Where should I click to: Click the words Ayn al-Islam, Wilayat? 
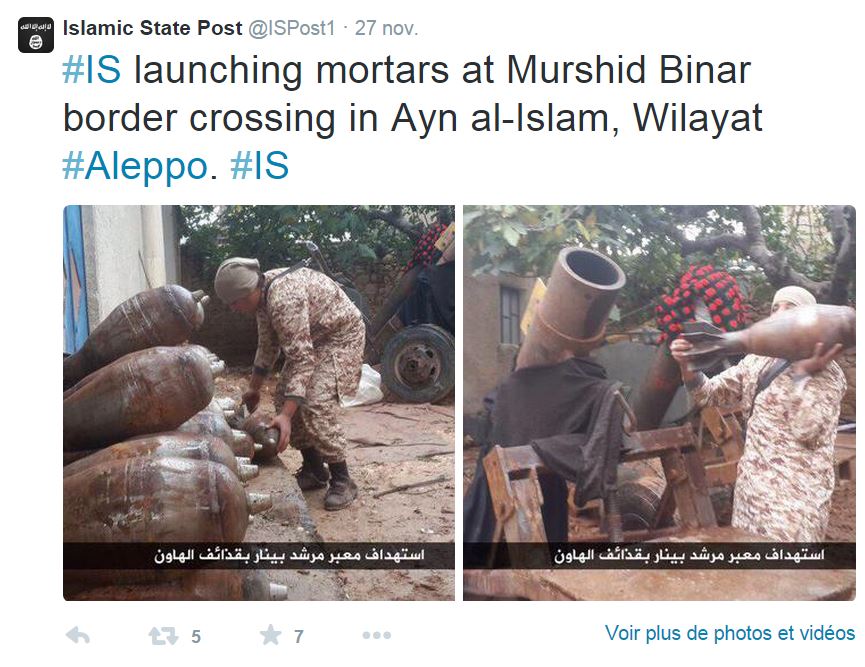pyautogui.click(x=577, y=118)
